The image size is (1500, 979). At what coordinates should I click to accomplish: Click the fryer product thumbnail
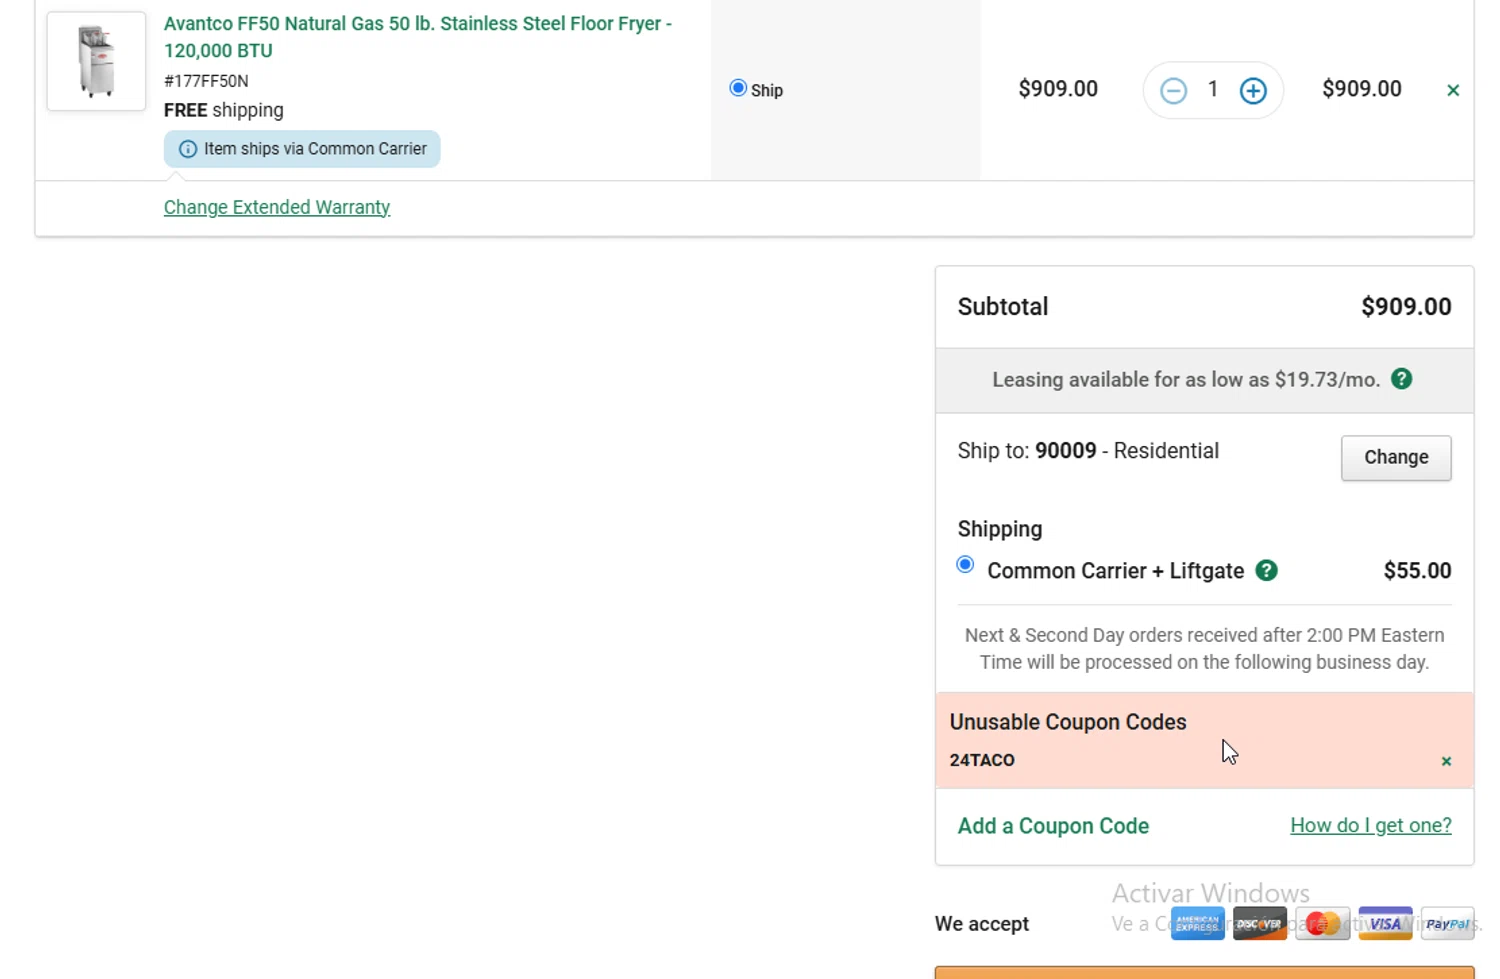tap(96, 61)
